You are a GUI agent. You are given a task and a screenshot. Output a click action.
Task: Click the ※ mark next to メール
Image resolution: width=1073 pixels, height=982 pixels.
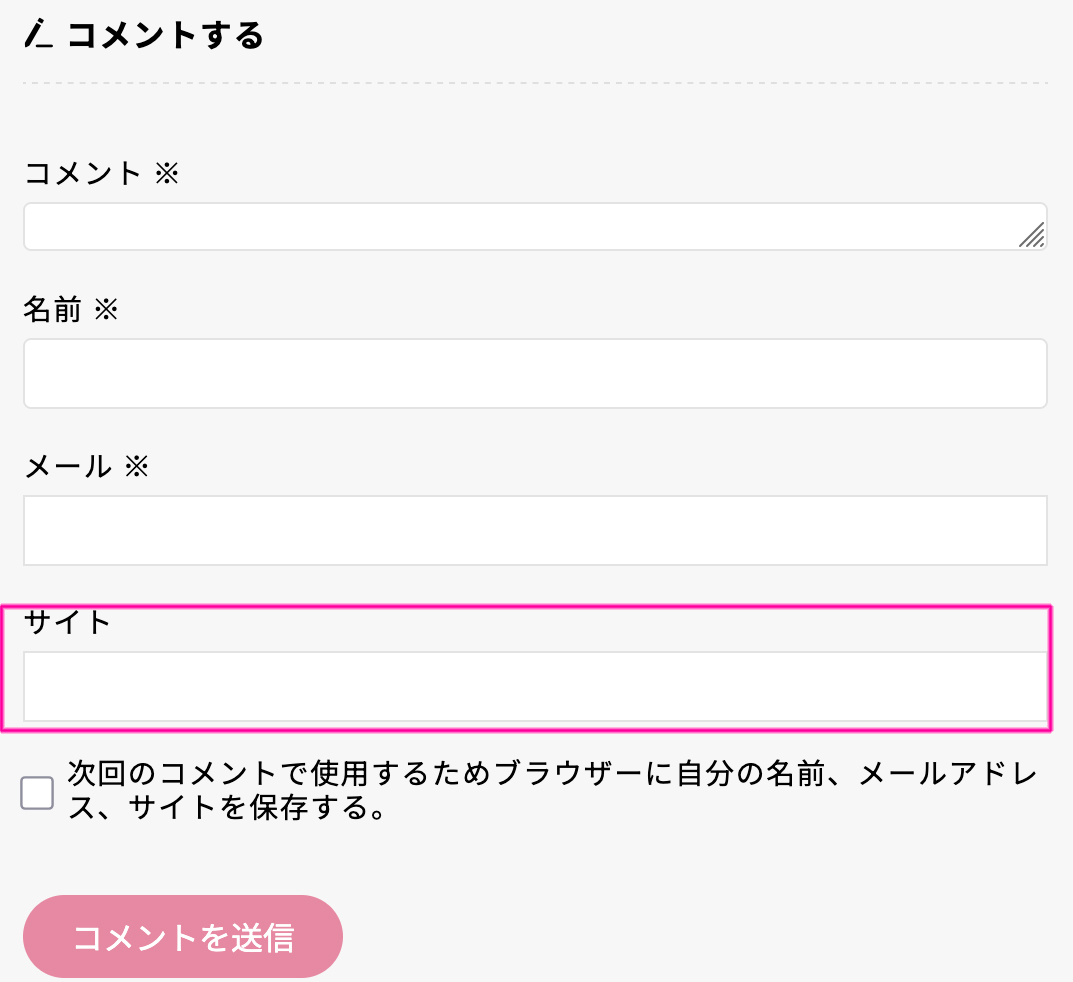136,466
